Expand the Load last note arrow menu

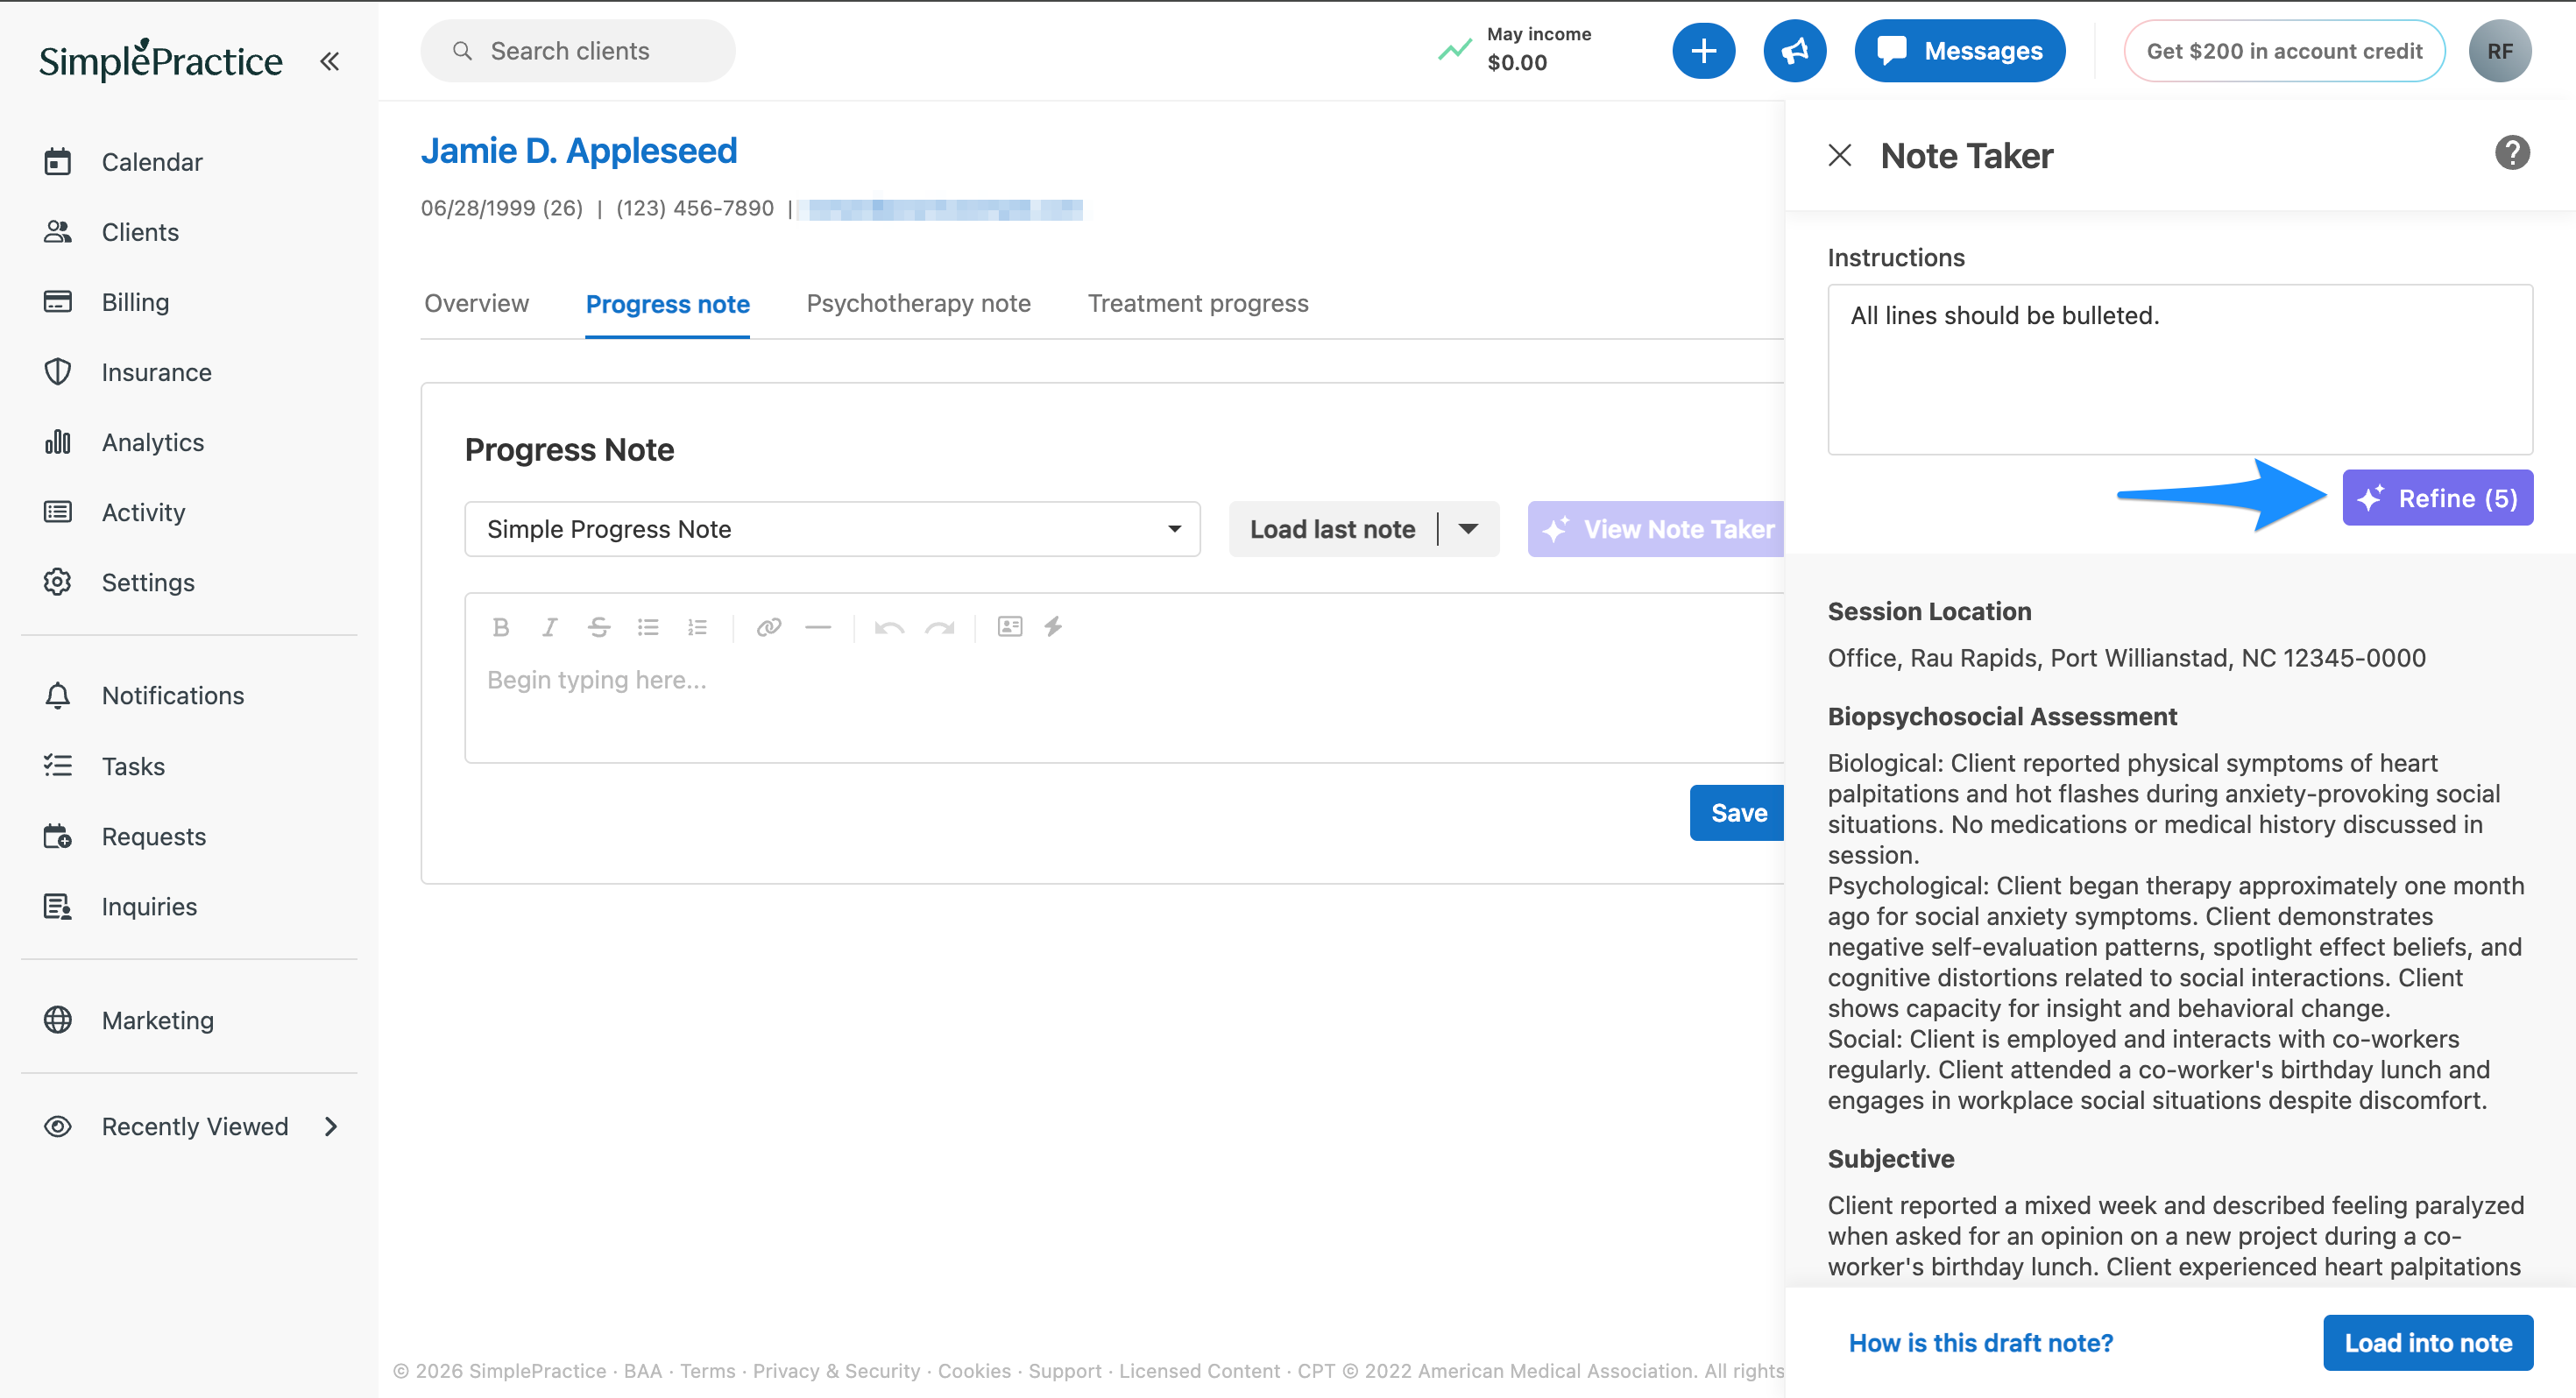1468,529
